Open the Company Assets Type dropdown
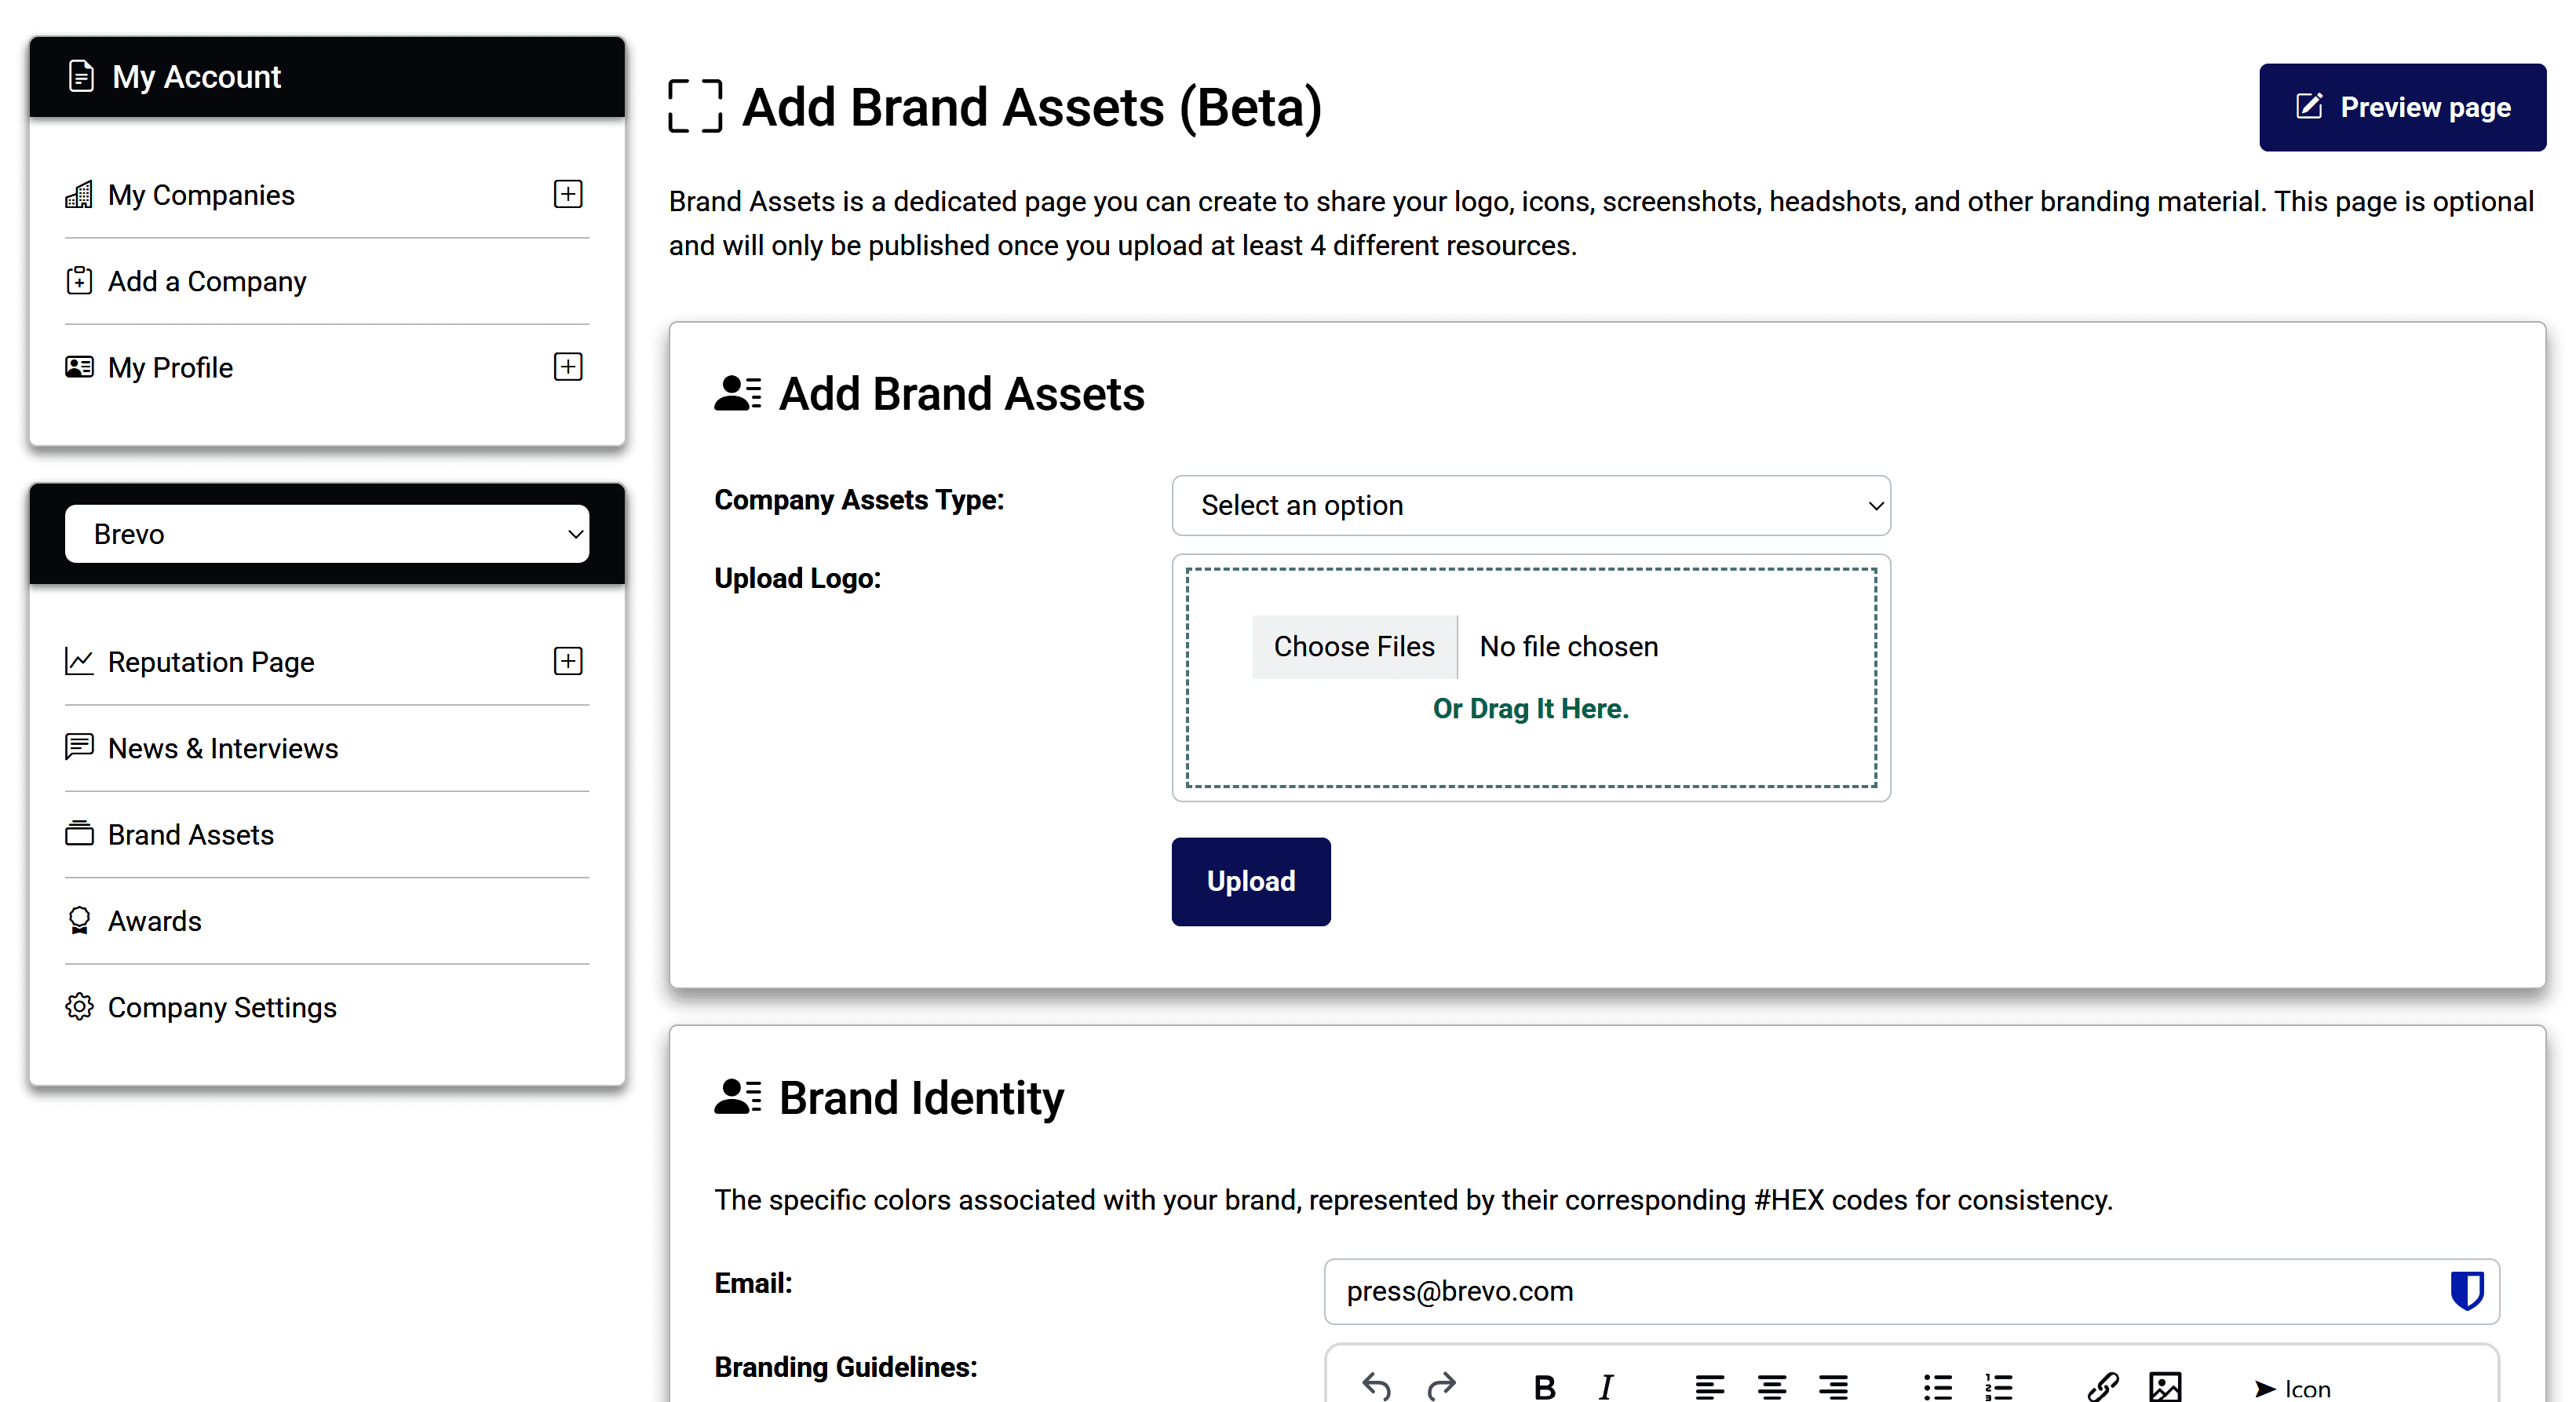Screen dimensions: 2576x1402 (x=1530, y=505)
